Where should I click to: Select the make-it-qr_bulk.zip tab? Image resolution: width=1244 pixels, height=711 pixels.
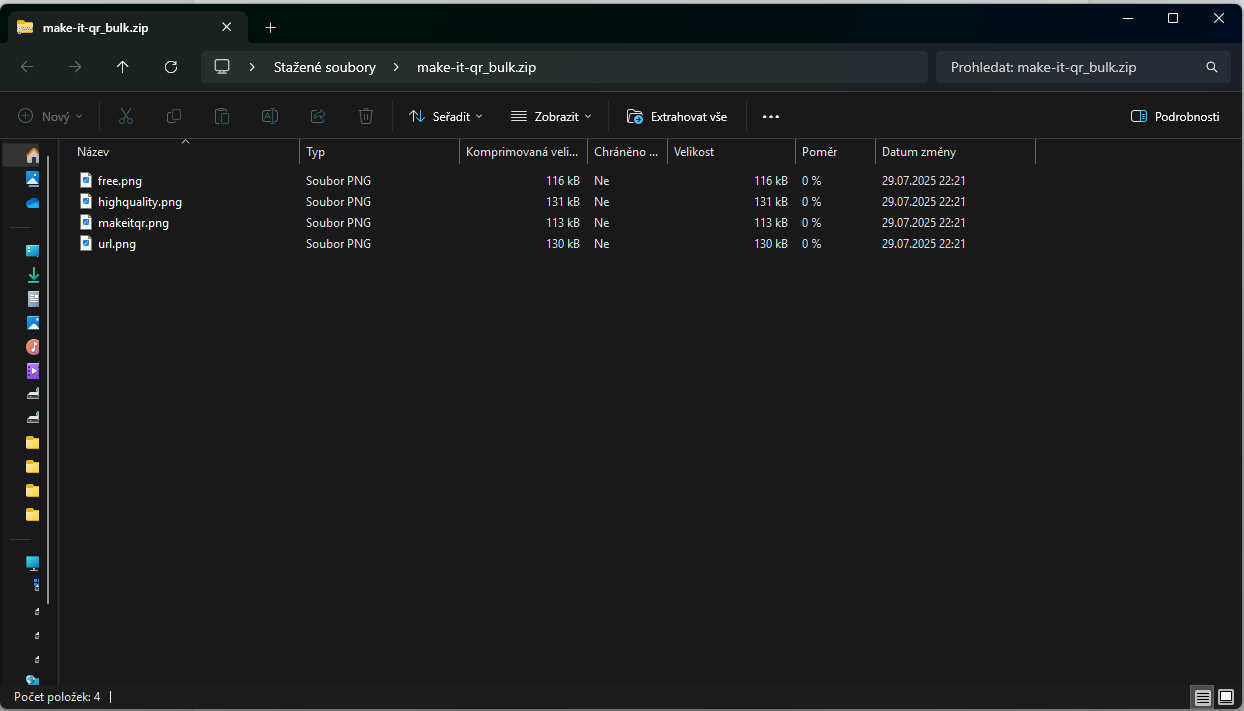pos(125,27)
